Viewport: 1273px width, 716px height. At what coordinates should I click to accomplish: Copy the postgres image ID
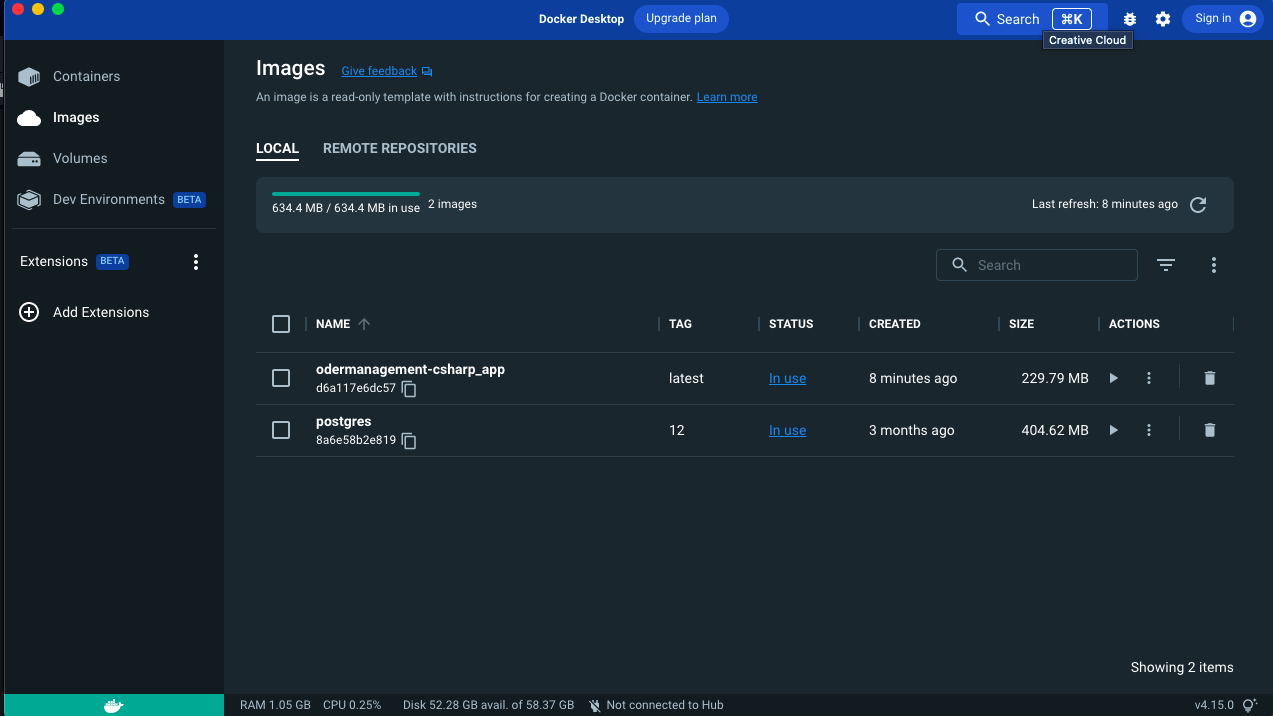pyautogui.click(x=409, y=441)
